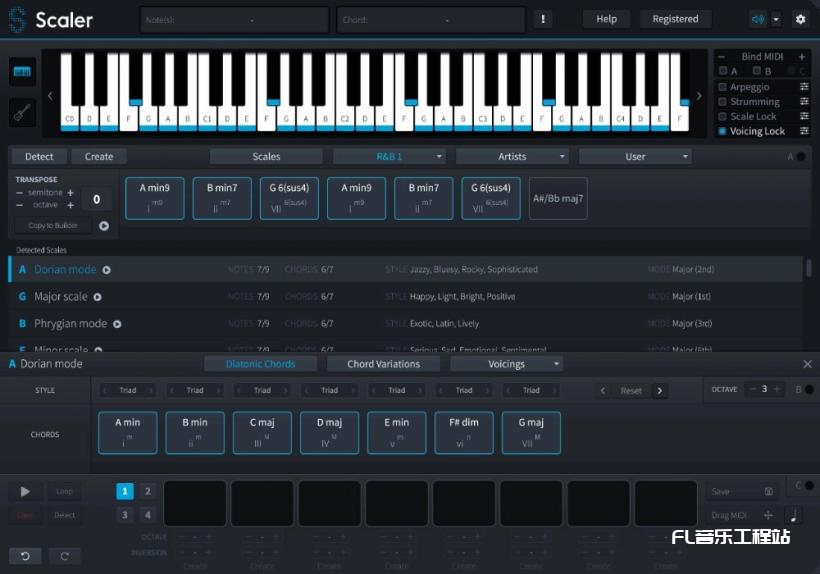Enable the Arpeggio checkbox
Screen dimensions: 820x574
(723, 88)
